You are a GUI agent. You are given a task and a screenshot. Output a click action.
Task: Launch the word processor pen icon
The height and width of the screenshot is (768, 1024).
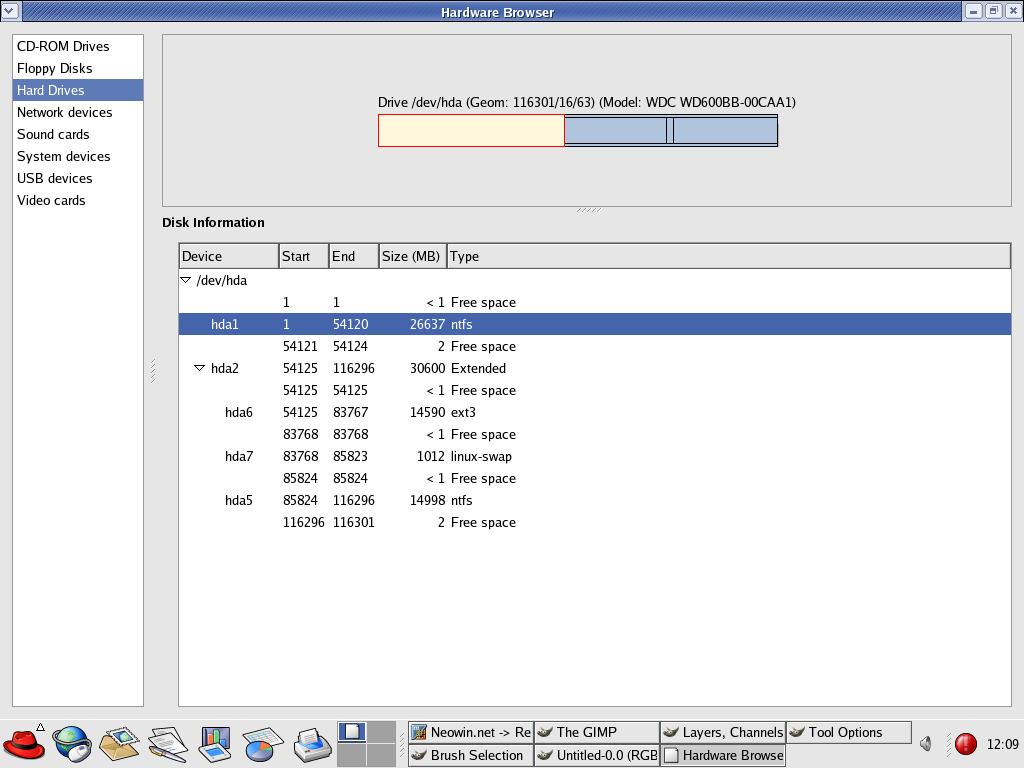click(167, 743)
